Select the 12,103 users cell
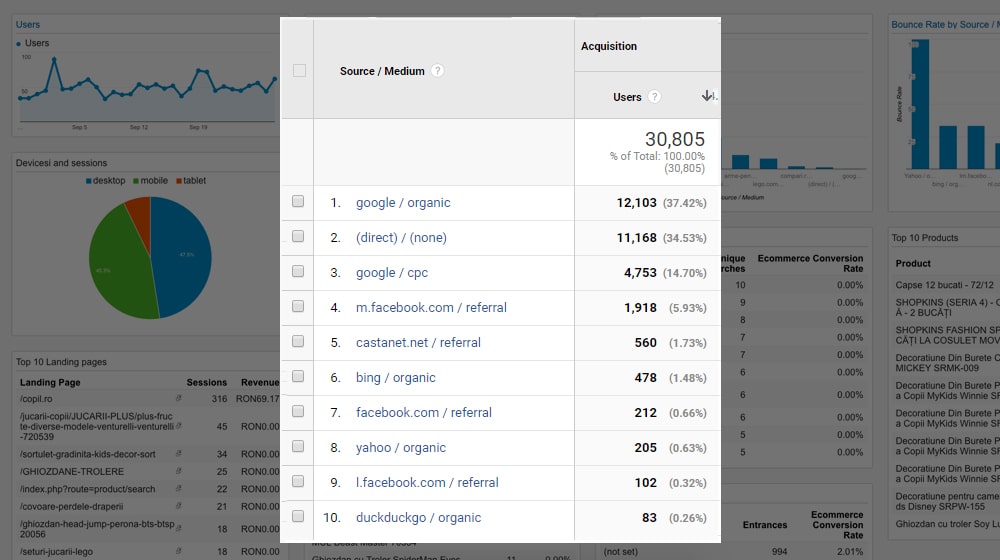The width and height of the screenshot is (1000, 560). click(636, 203)
